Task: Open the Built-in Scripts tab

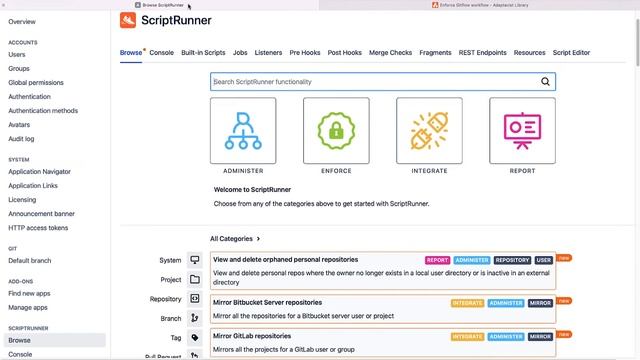Action: tap(203, 53)
